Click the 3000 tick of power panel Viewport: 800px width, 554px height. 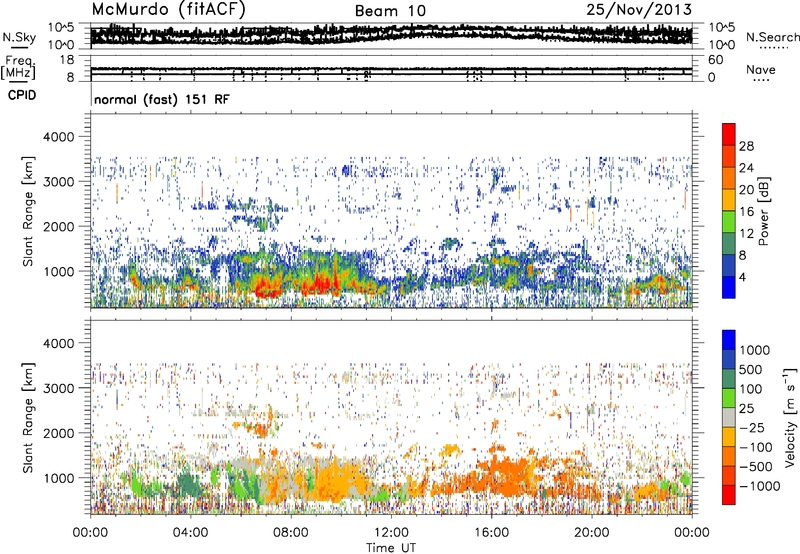click(59, 182)
